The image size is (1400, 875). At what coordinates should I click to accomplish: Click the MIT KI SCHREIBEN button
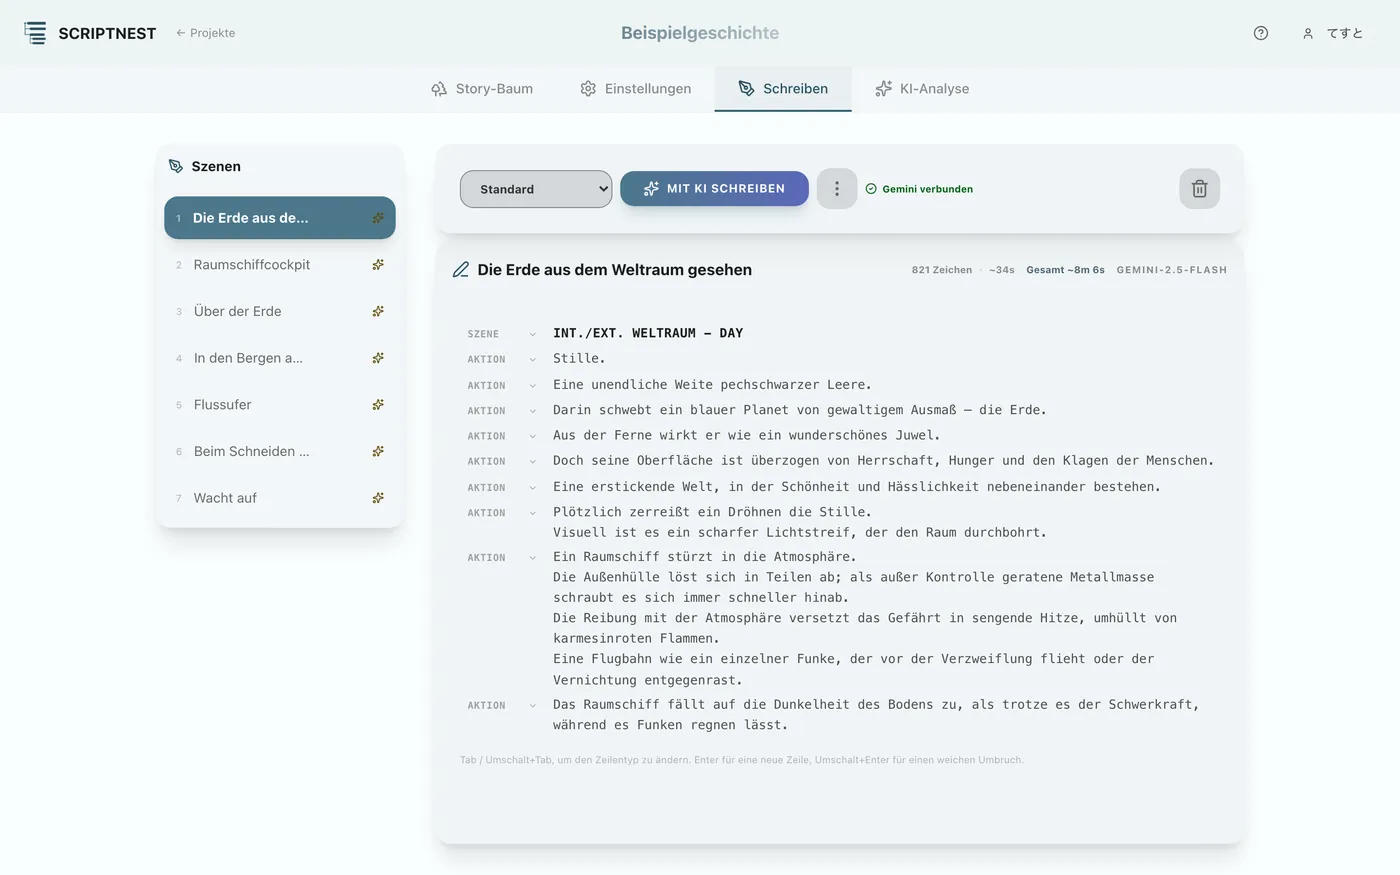pos(714,188)
